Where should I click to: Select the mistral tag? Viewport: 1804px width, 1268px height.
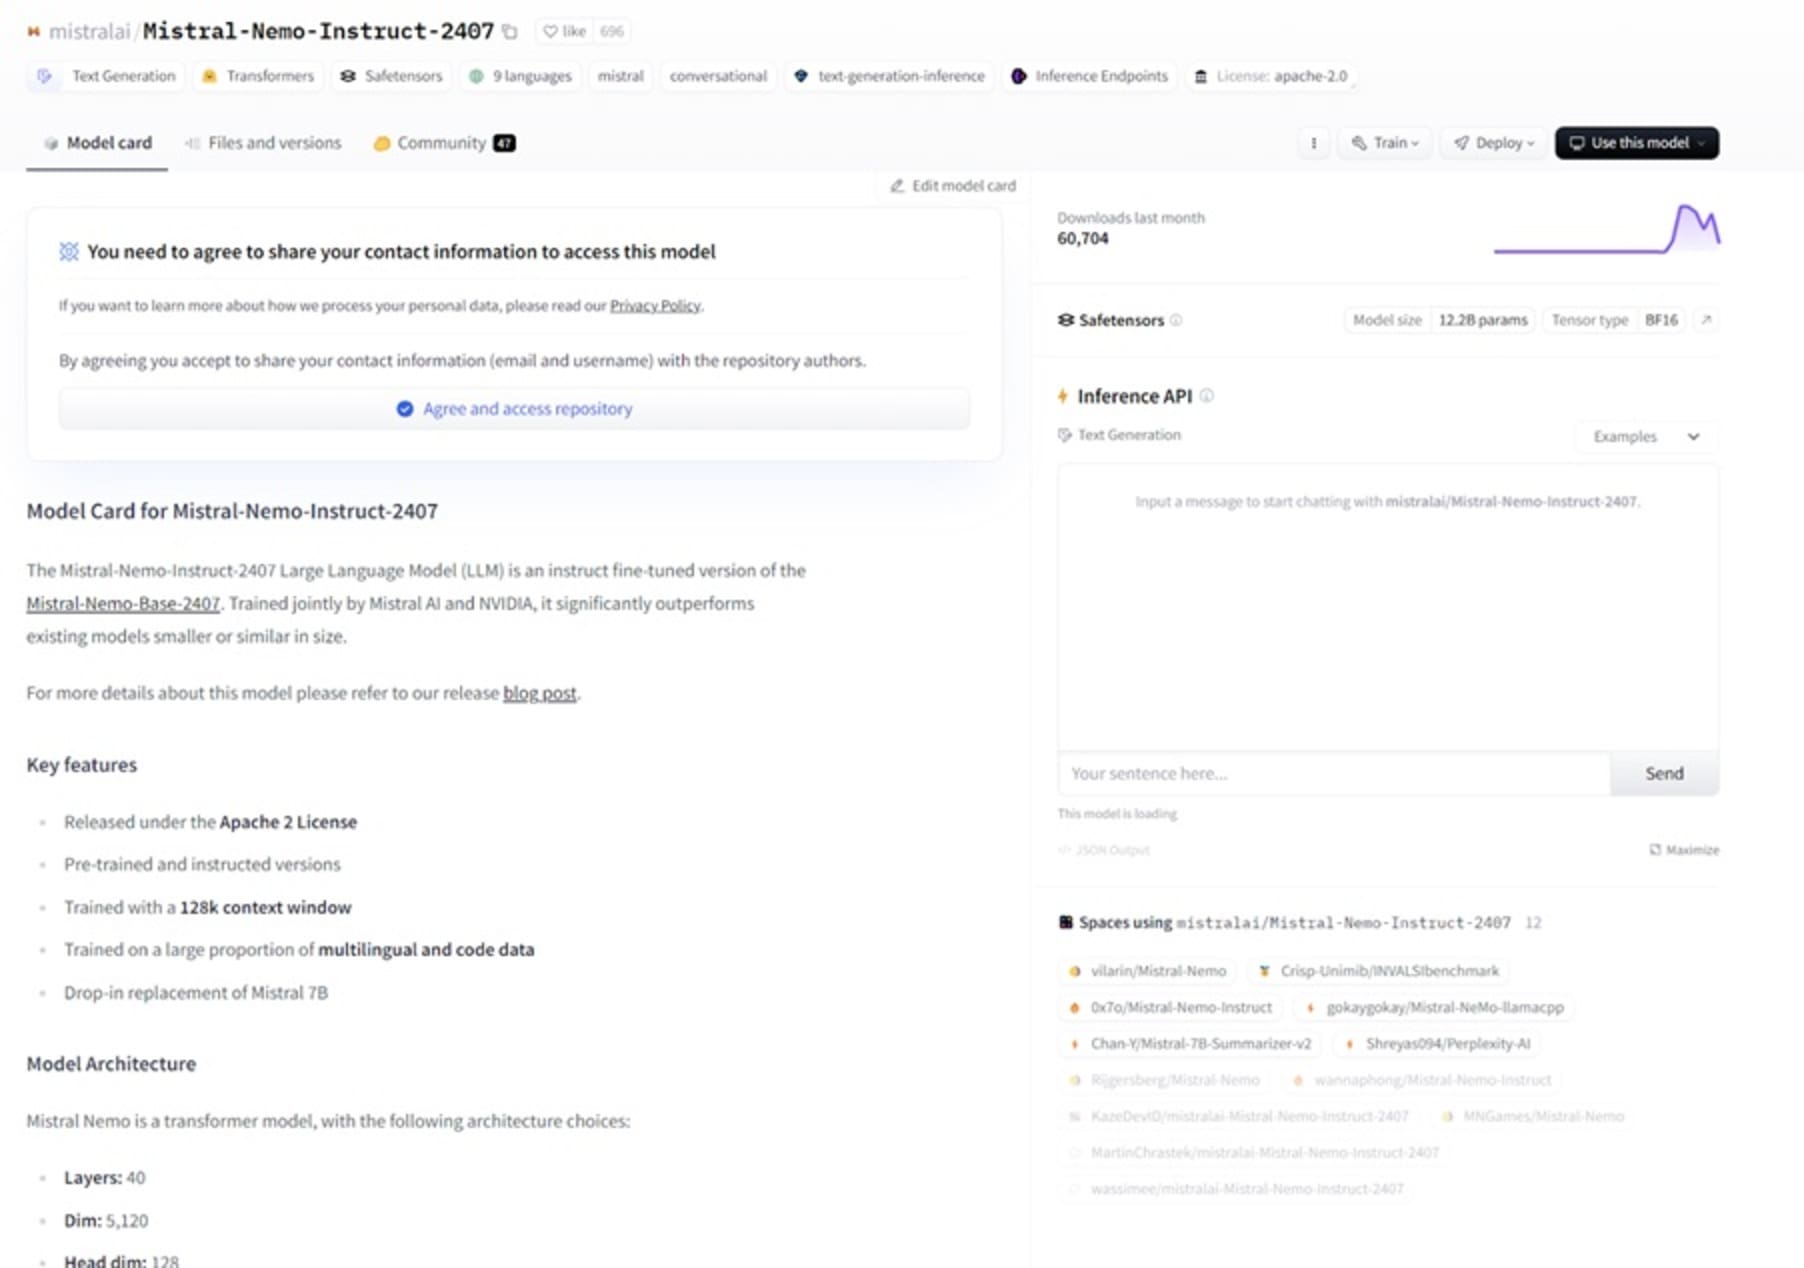pyautogui.click(x=620, y=76)
